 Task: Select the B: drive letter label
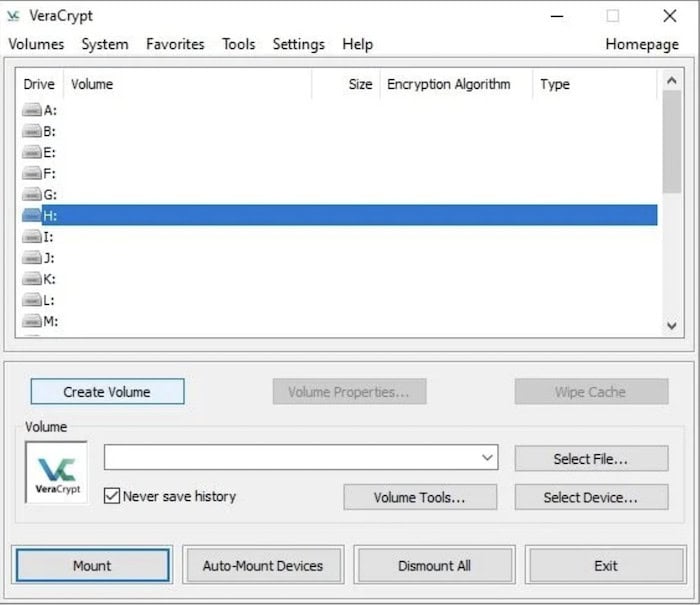tap(49, 131)
